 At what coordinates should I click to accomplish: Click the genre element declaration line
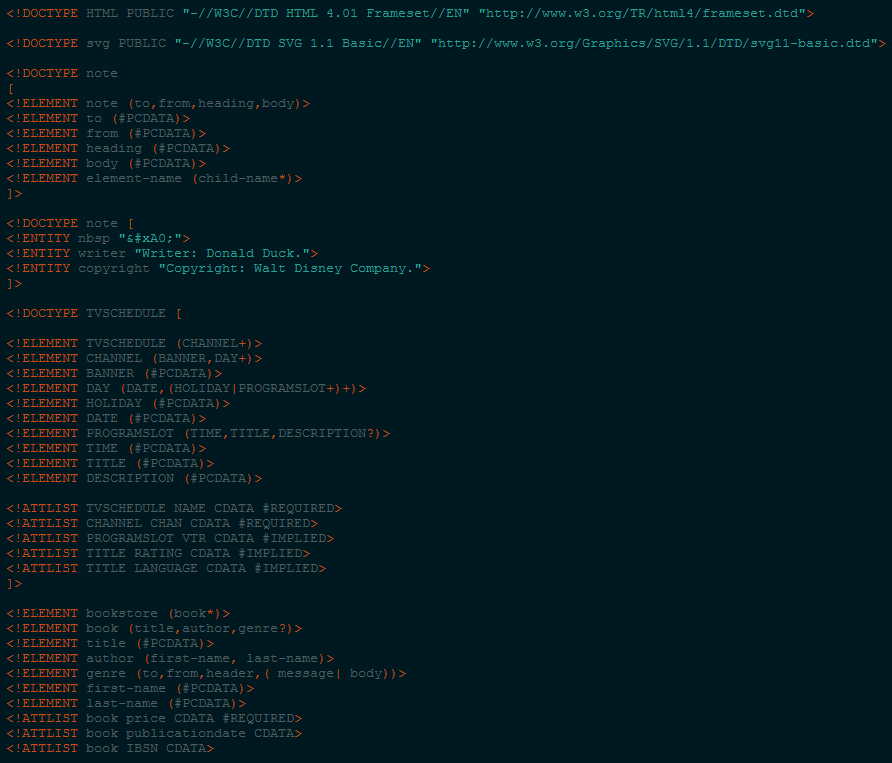point(207,673)
